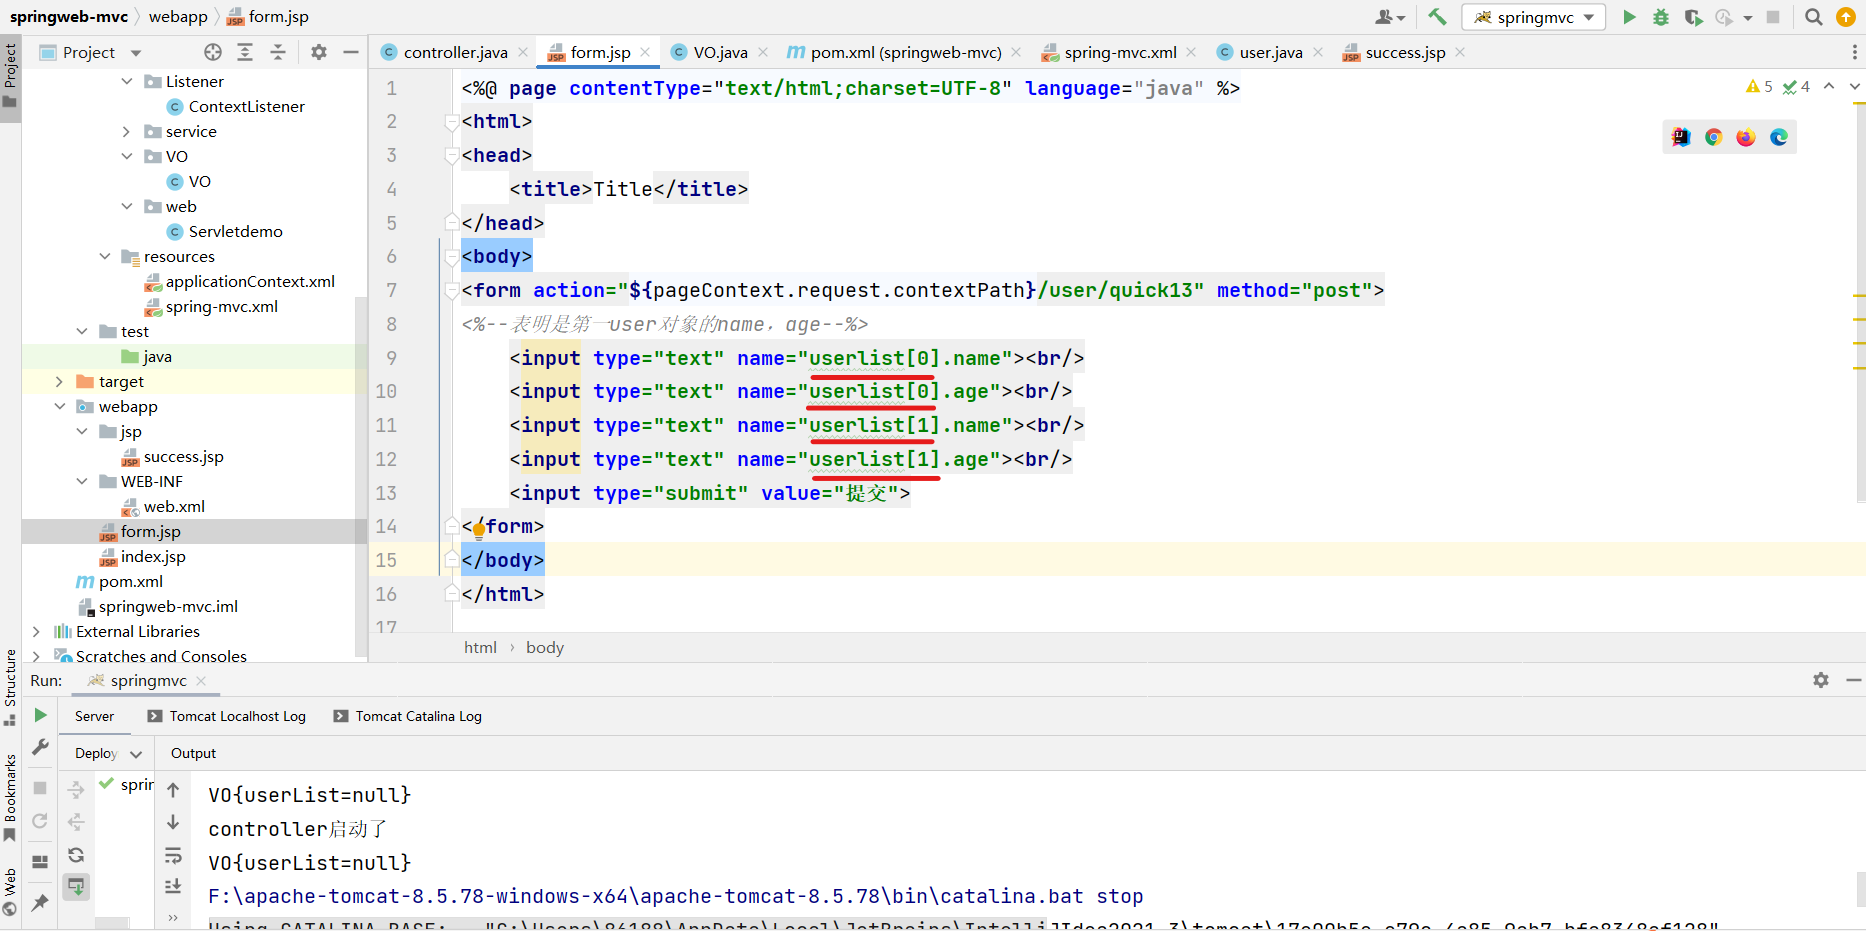This screenshot has height=931, width=1866.
Task: Click the Build Project hammer icon
Action: [x=1437, y=17]
